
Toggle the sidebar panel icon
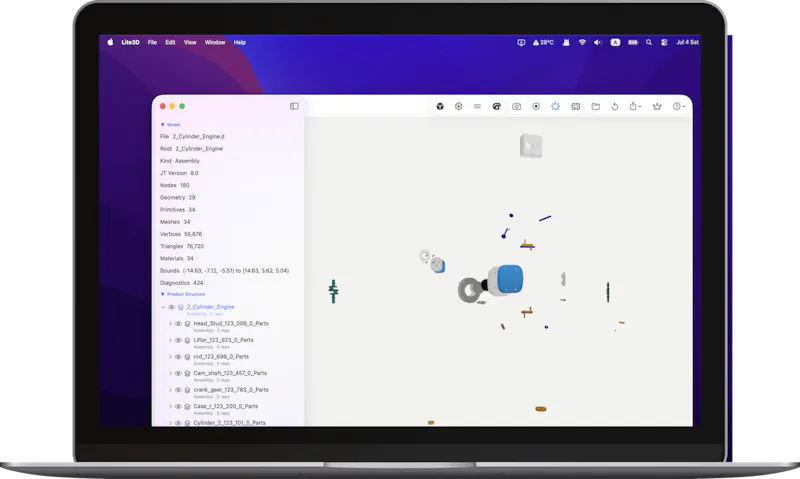(294, 106)
